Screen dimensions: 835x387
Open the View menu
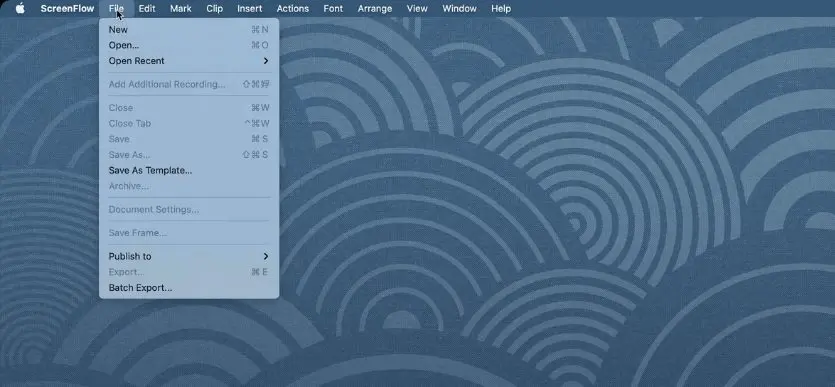pyautogui.click(x=417, y=9)
